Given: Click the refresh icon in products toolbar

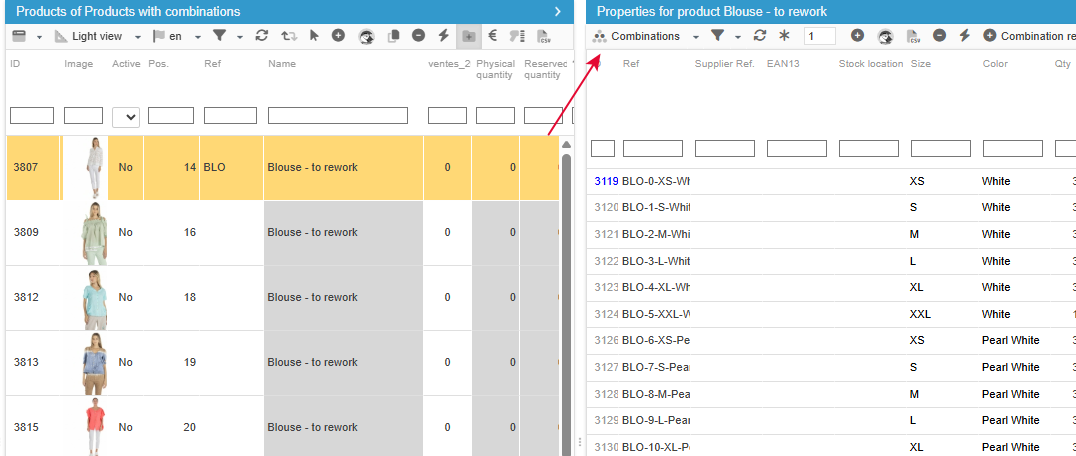Looking at the screenshot, I should (x=262, y=36).
